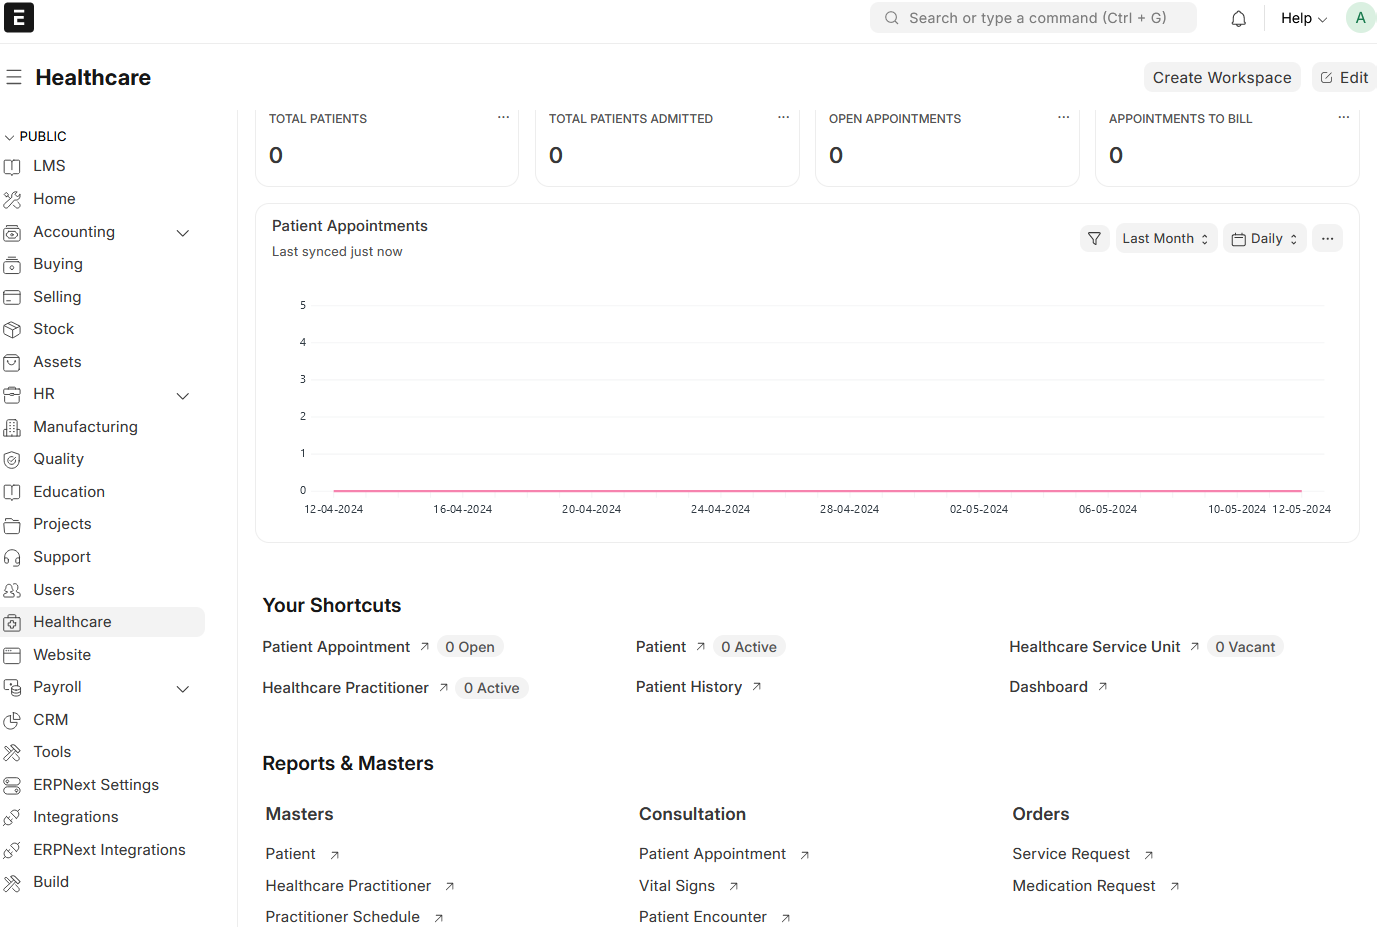The height and width of the screenshot is (927, 1377).
Task: Collapse the PUBLIC sidebar group
Action: [x=36, y=136]
